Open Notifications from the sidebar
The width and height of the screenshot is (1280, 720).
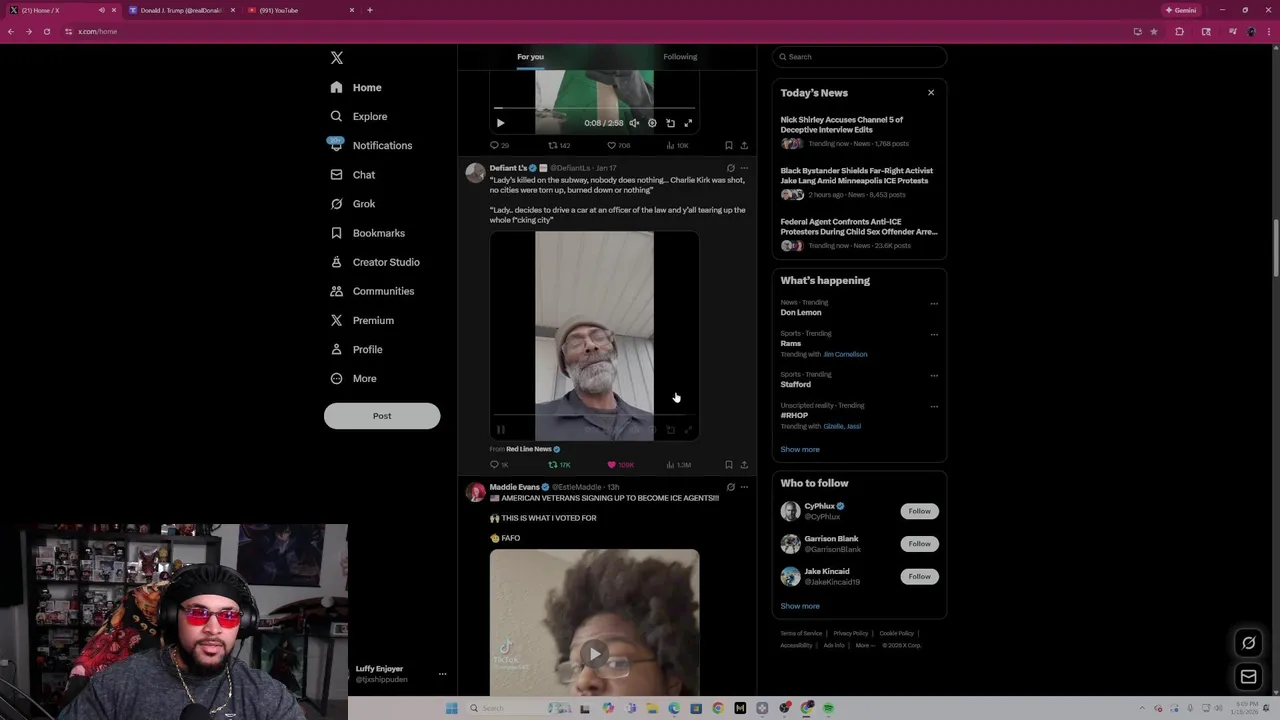(x=371, y=145)
